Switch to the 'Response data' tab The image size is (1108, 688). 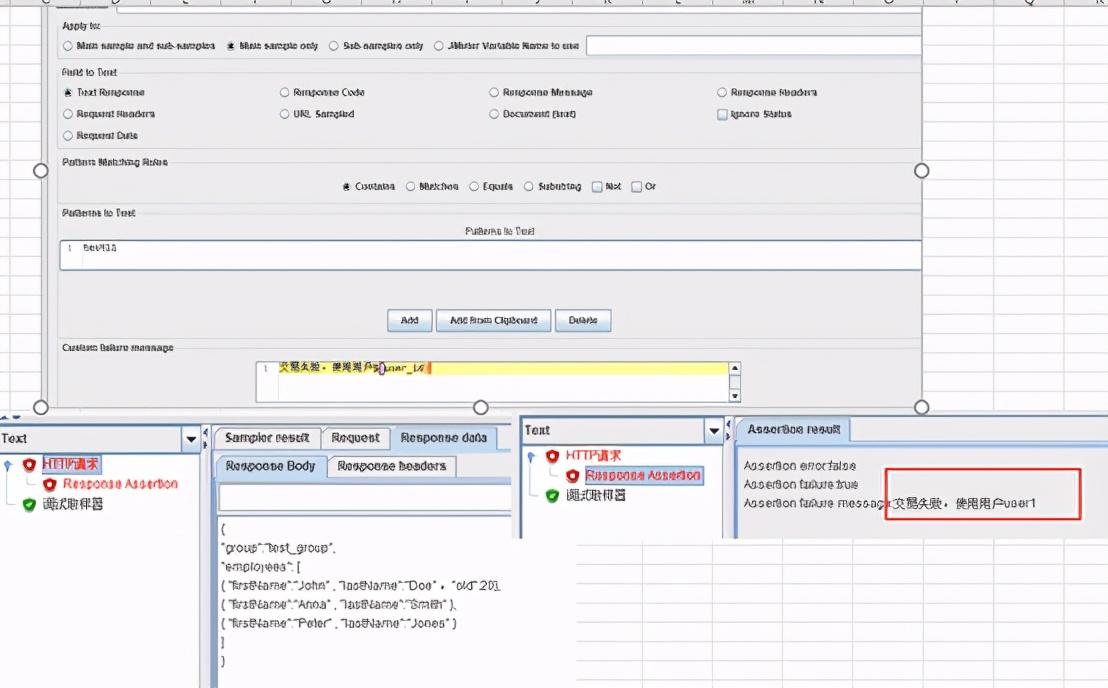point(444,438)
